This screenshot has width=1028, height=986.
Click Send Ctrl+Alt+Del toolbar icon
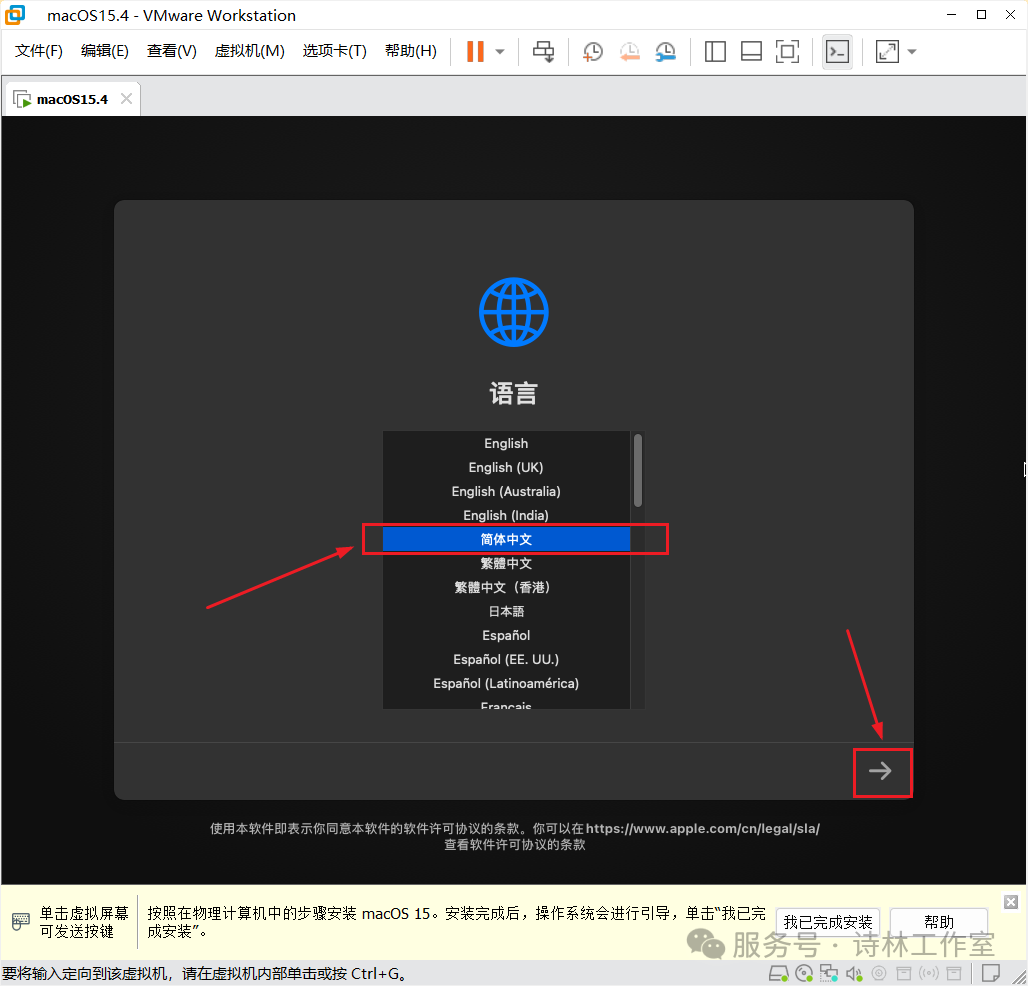tap(544, 52)
